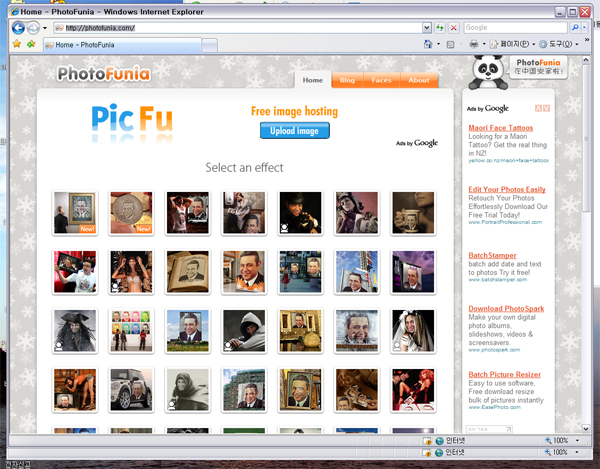Choose the bride with veil effect thumbnail
The image size is (600, 469).
(413, 331)
